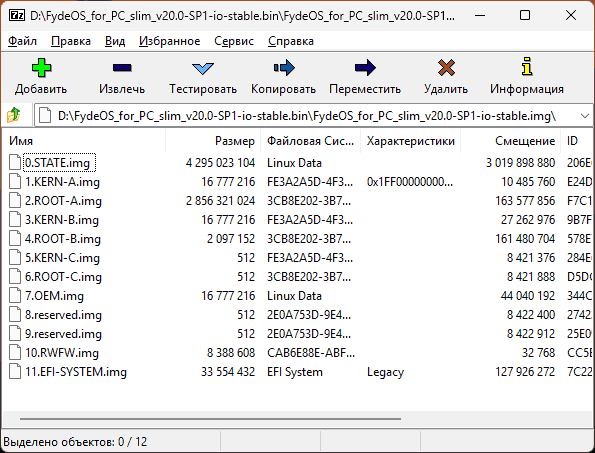The image size is (595, 453).
Task: Select the 6.ROOT-C.img file name
Action: click(63, 276)
